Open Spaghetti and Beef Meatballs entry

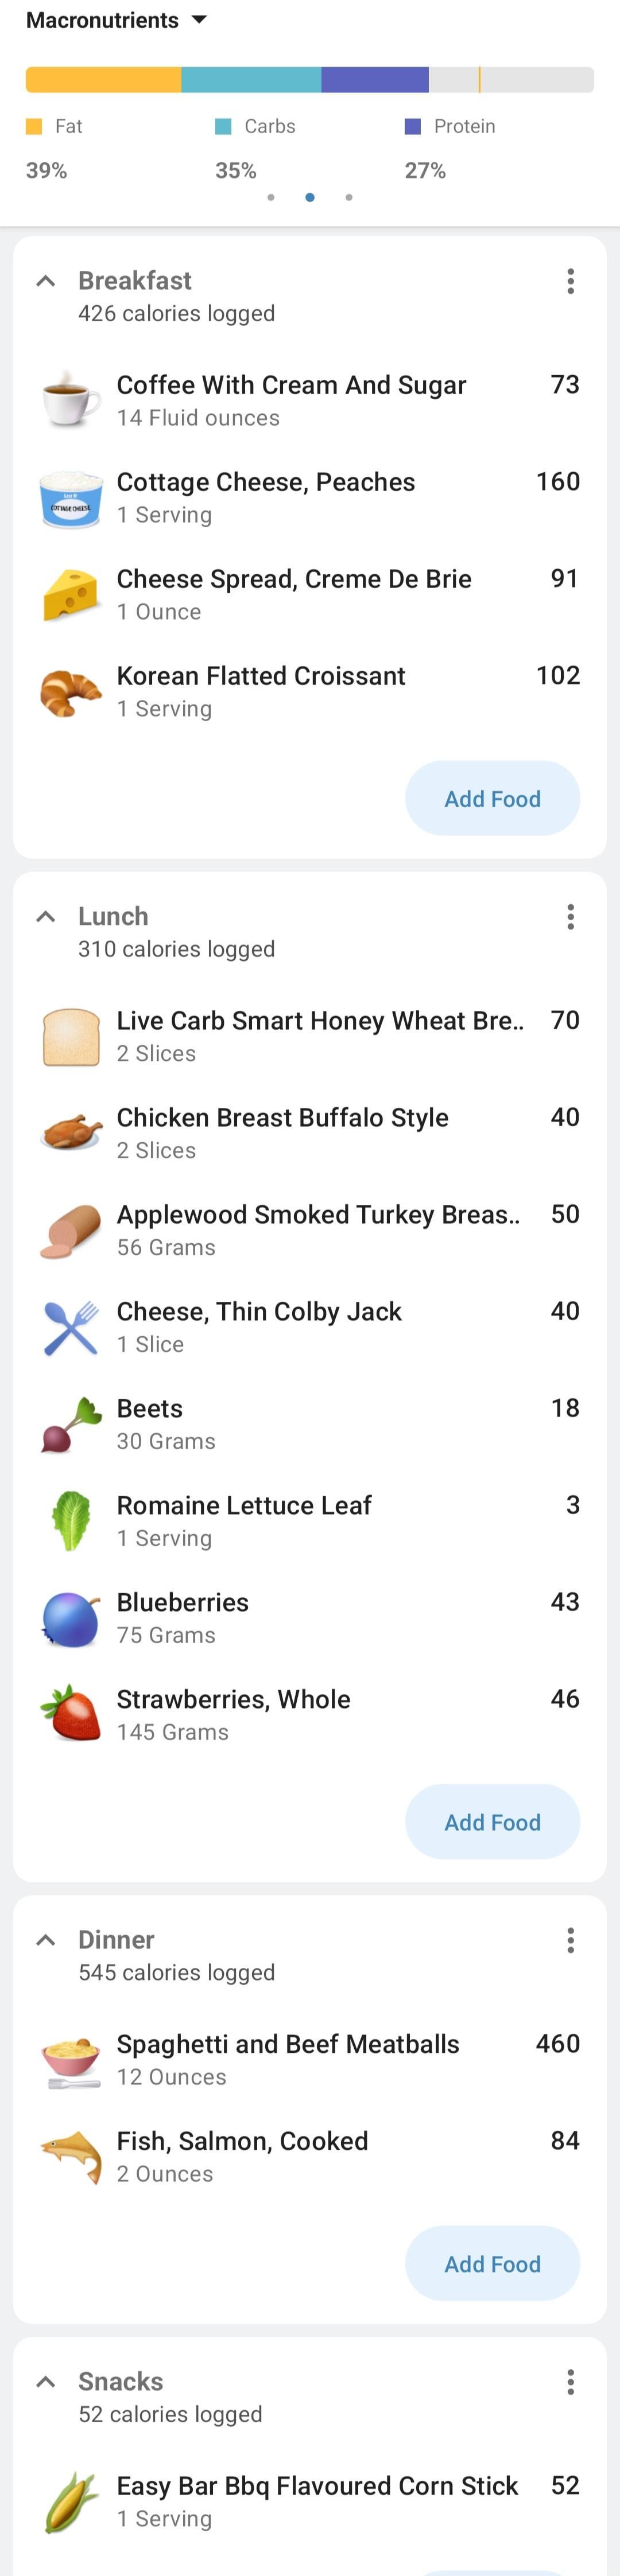coord(288,2059)
